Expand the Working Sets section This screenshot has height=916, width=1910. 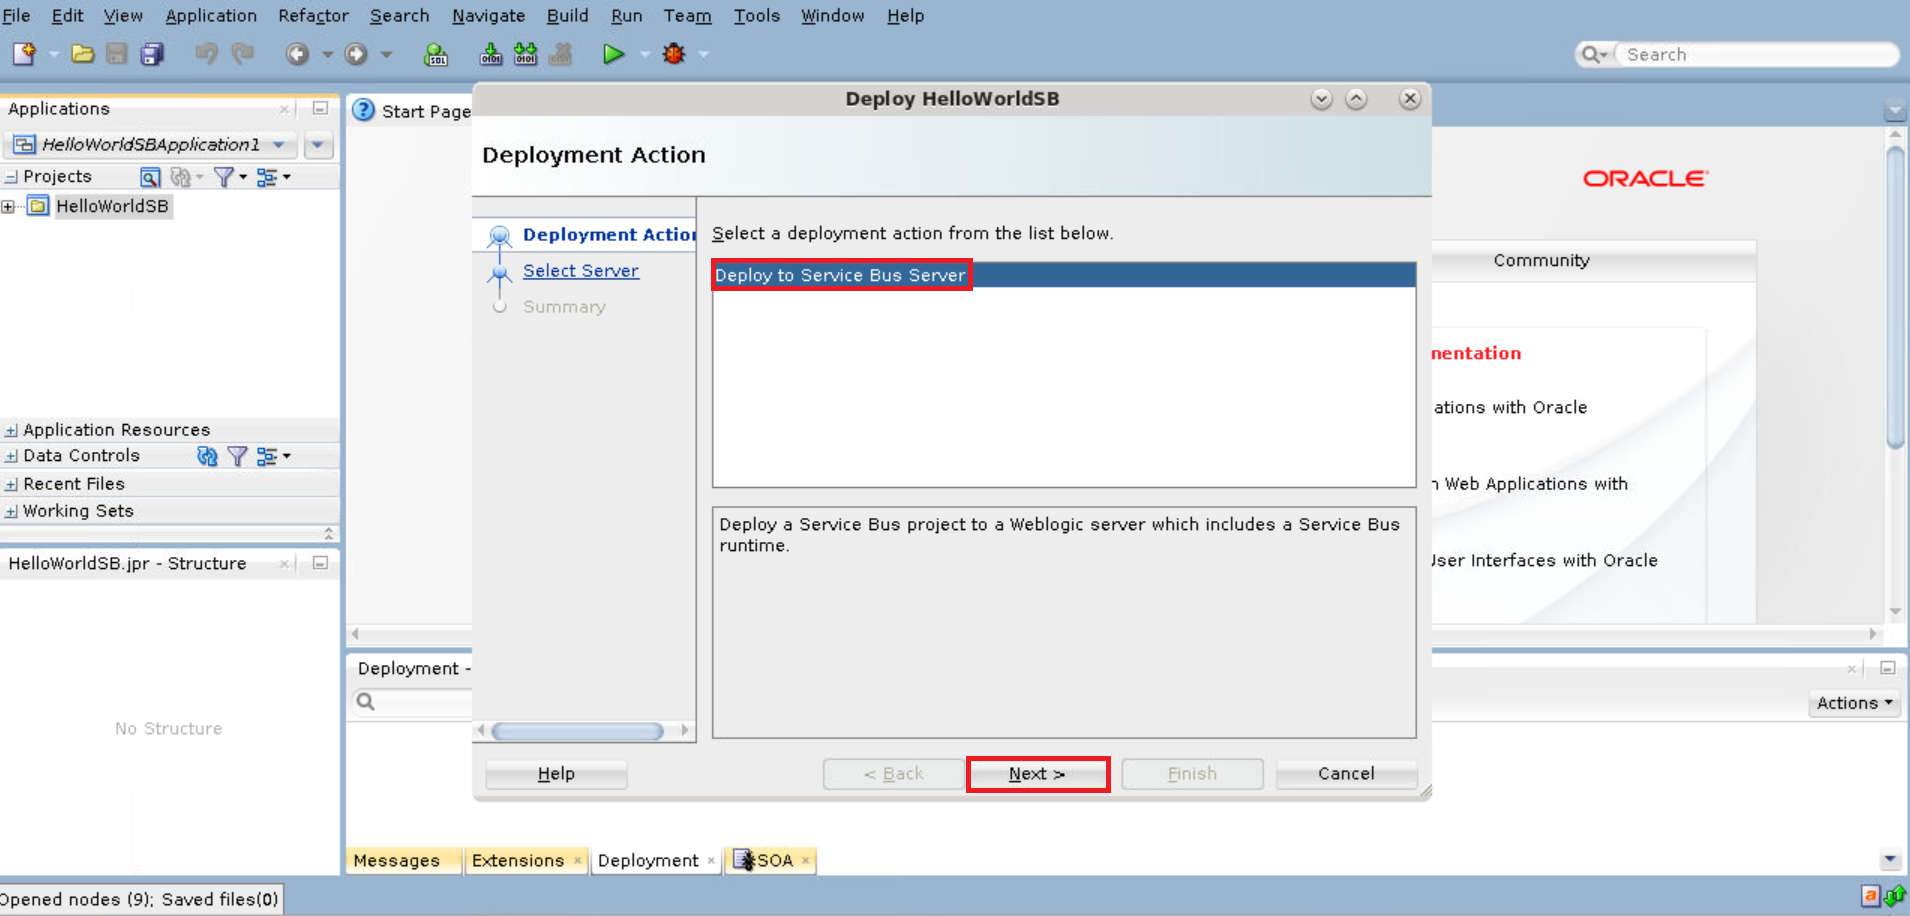[x=11, y=511]
